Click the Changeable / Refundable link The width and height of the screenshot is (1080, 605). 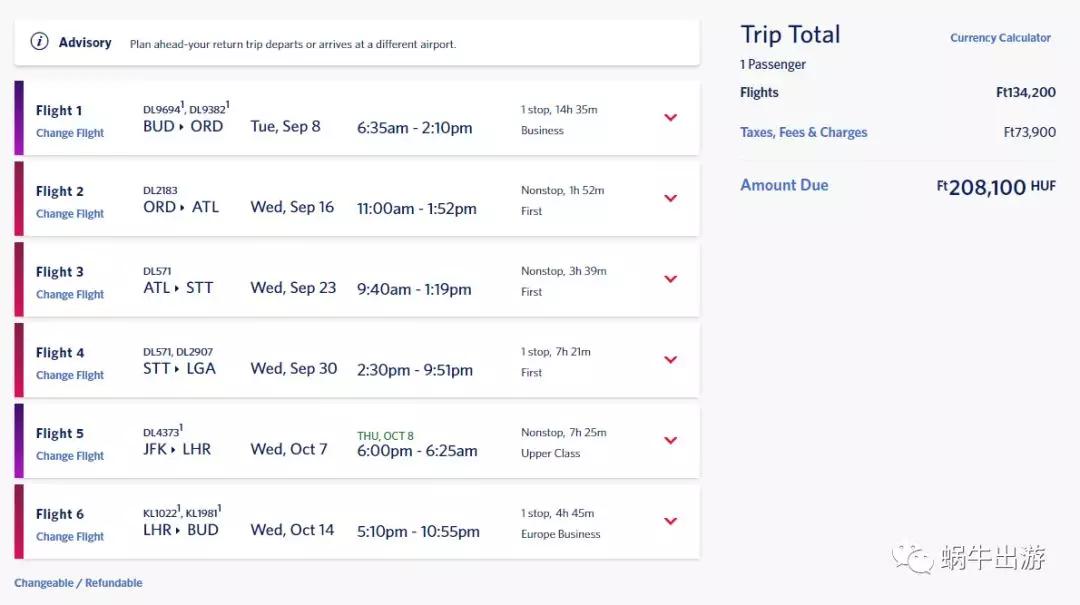point(78,583)
